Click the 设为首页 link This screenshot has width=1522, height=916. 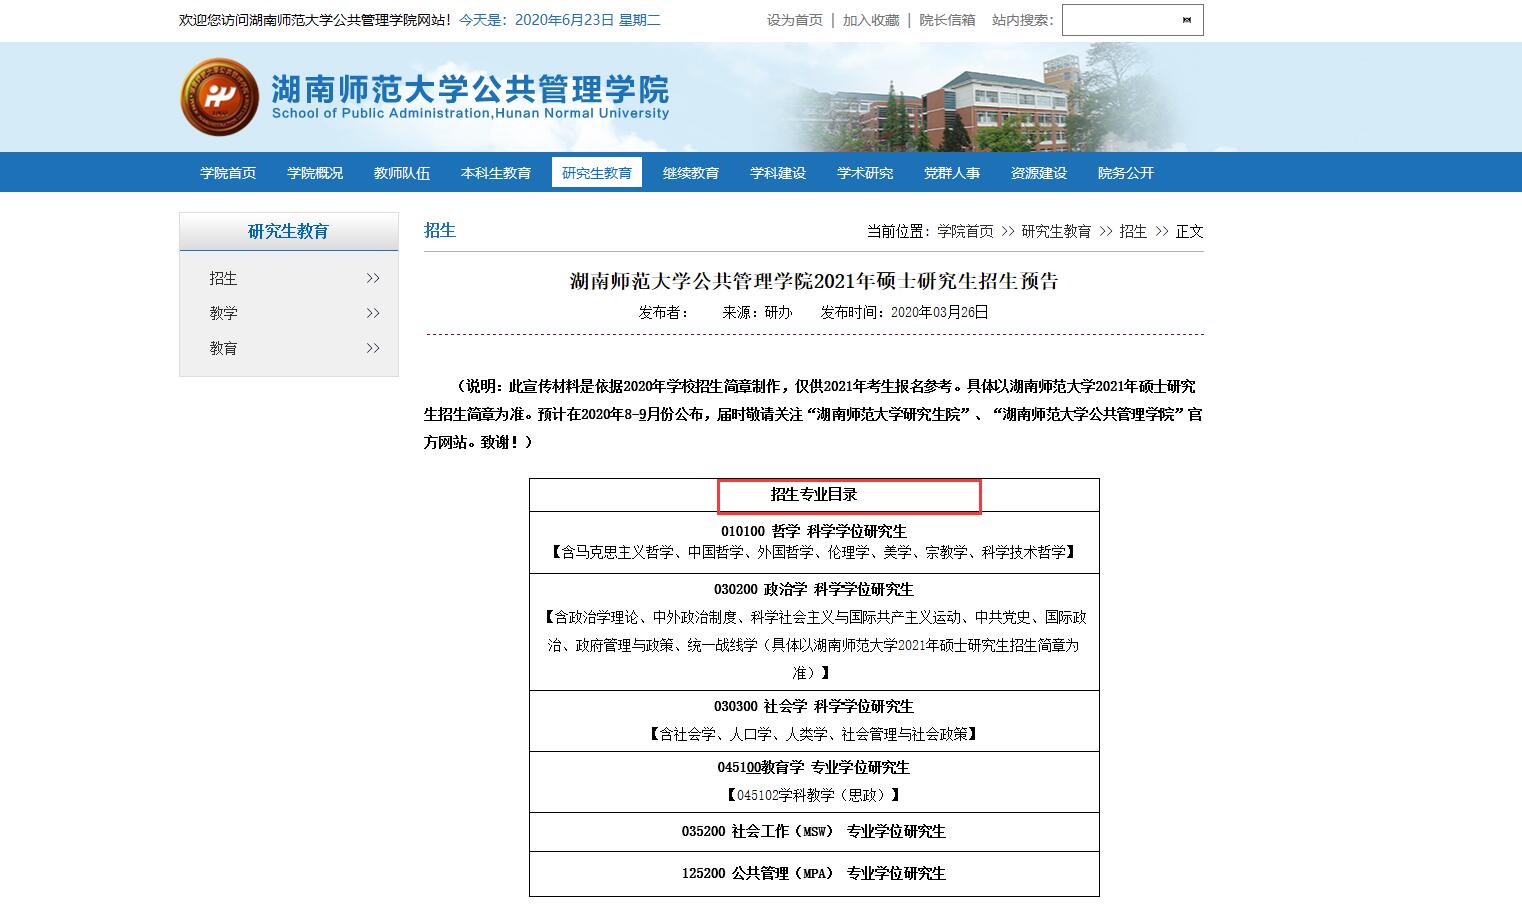click(795, 20)
